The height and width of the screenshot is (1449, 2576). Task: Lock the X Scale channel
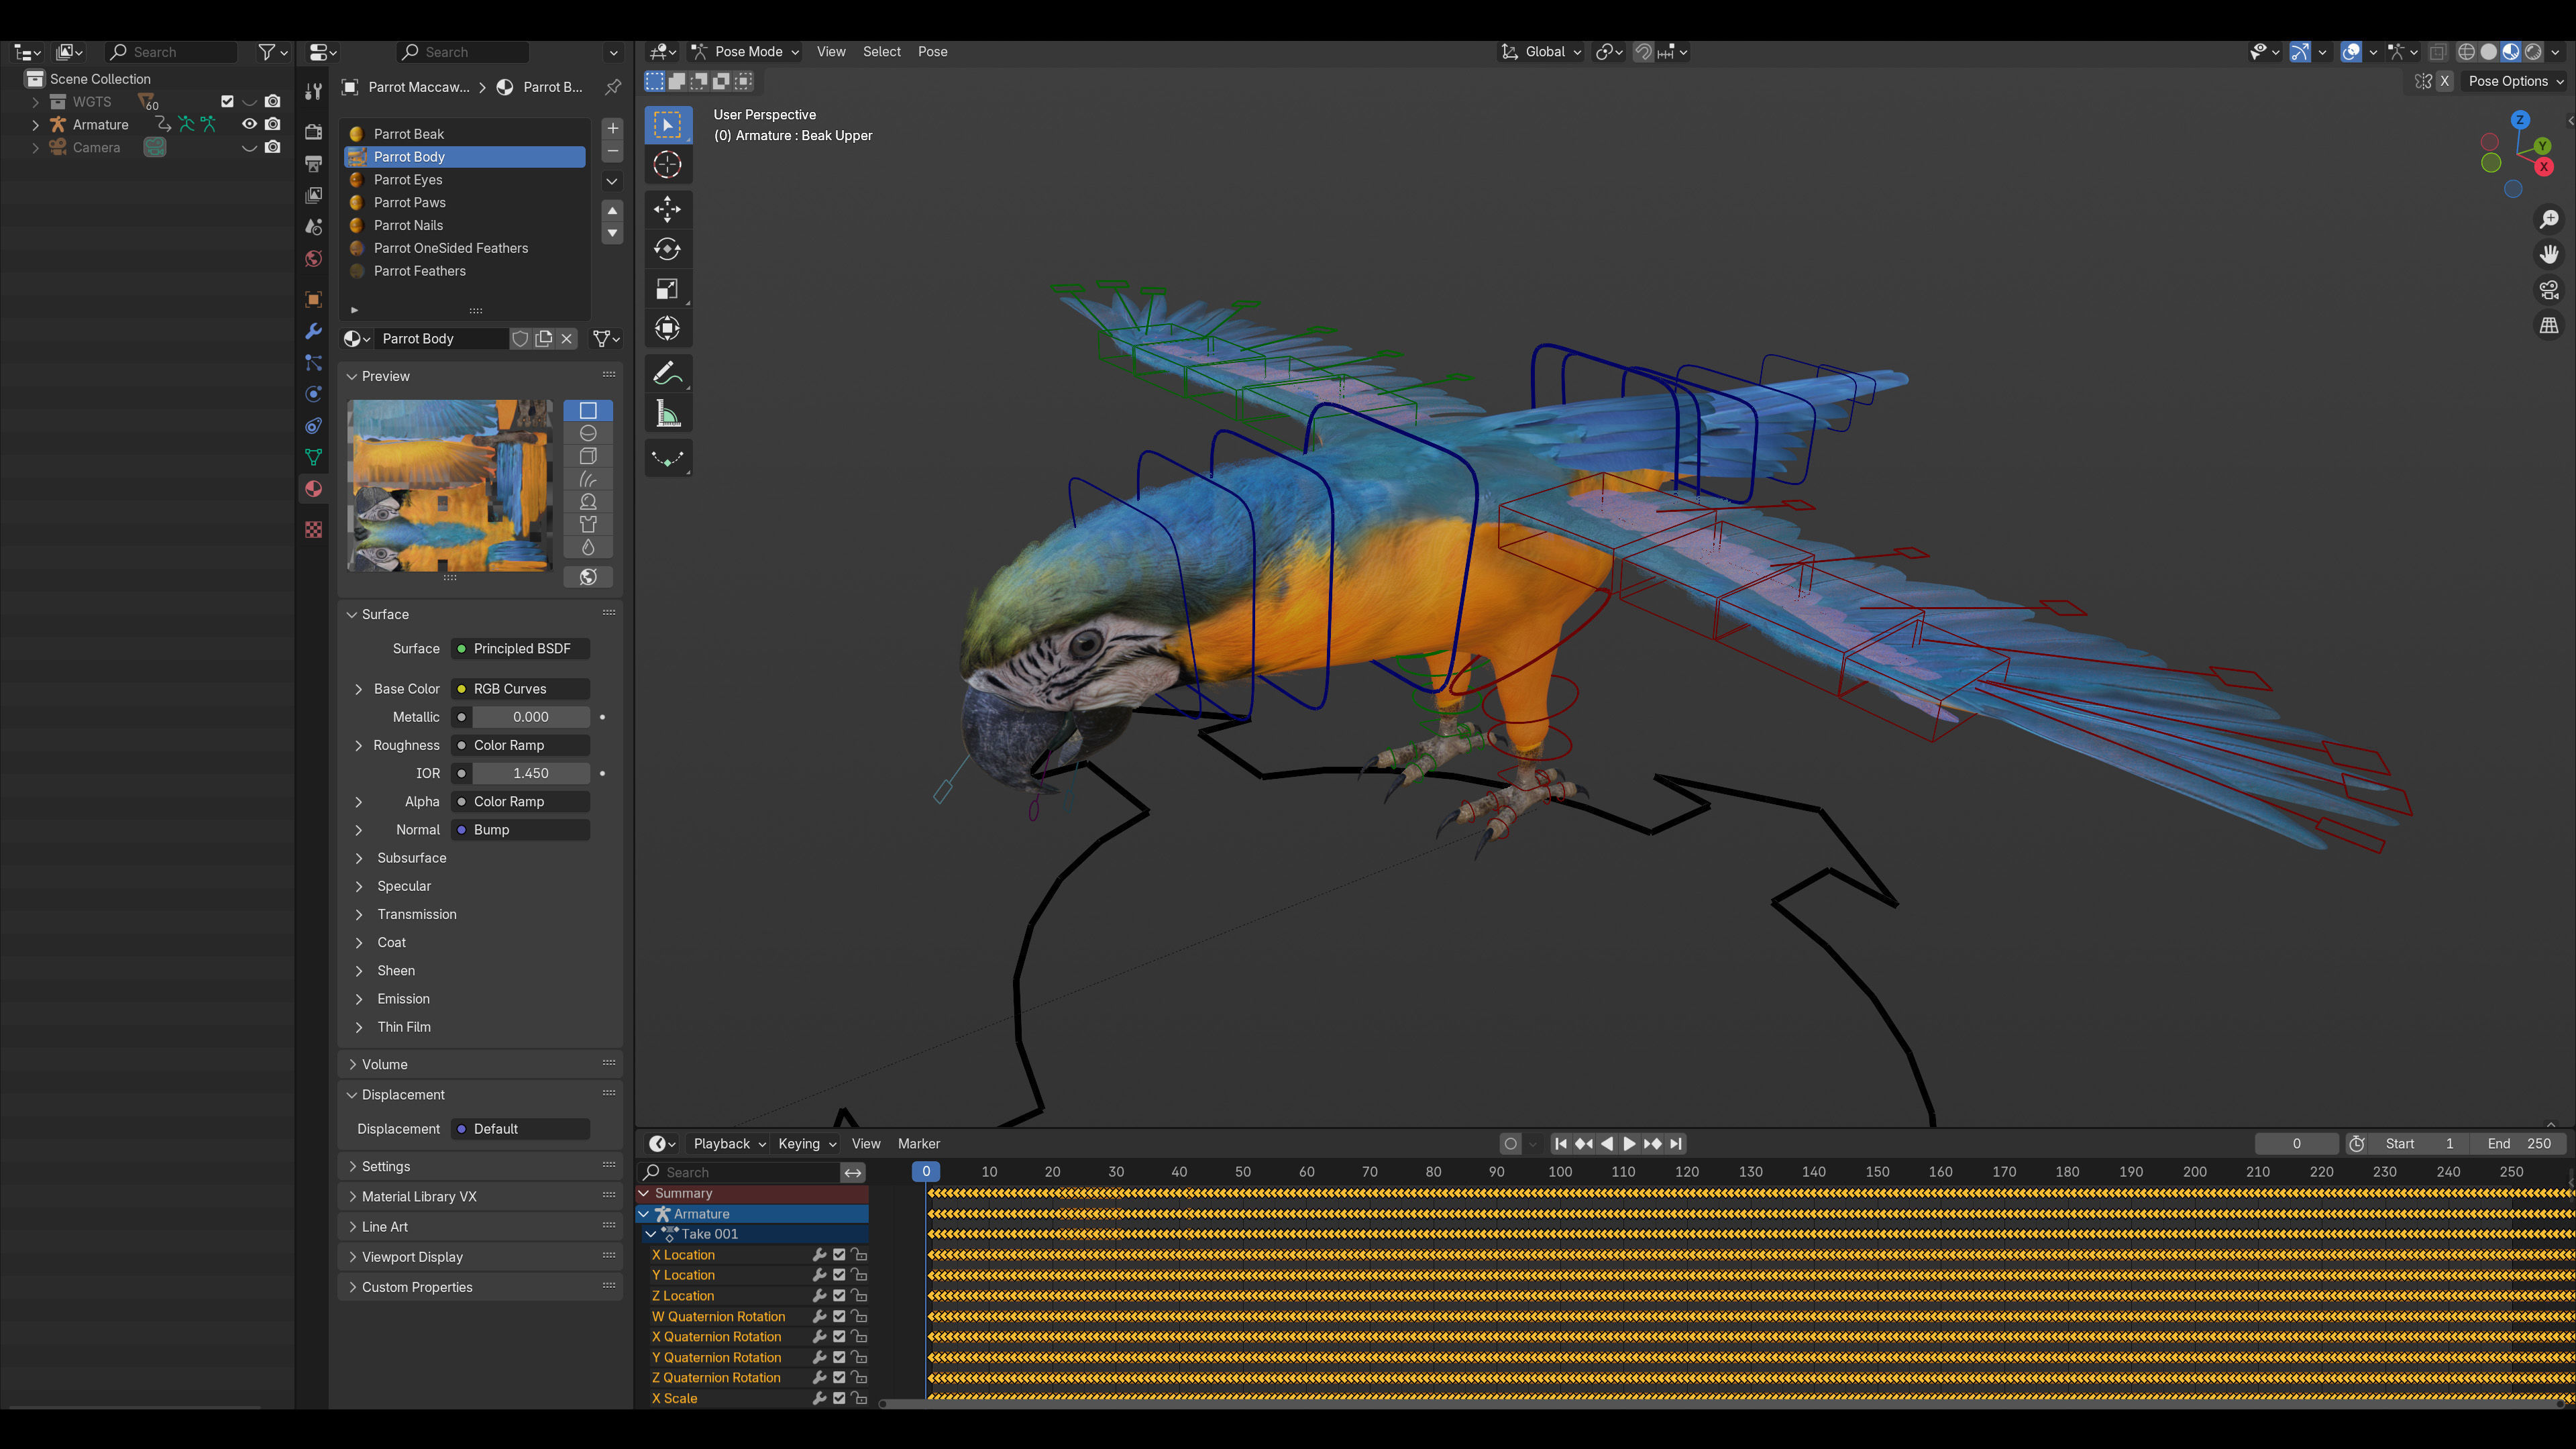[859, 1399]
